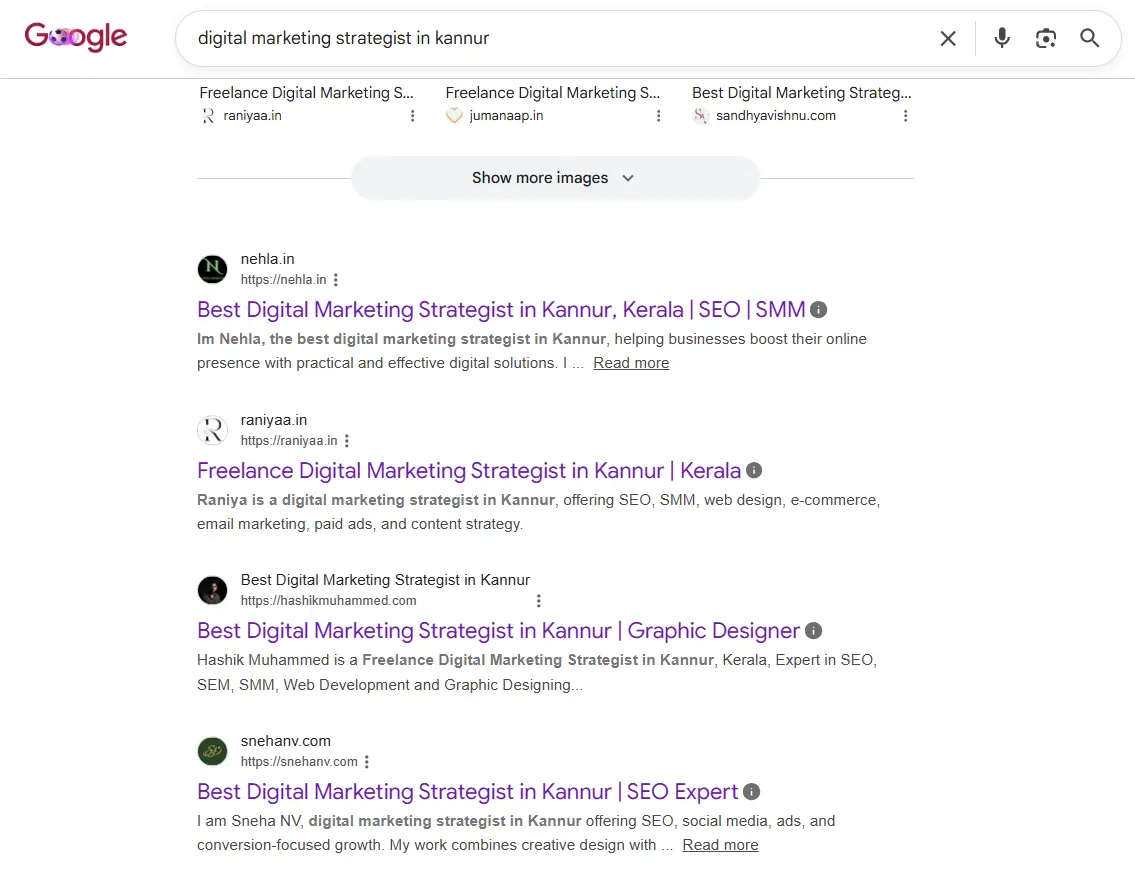Open the three-dot menu next to https://raniyaa.in
1135x882 pixels.
pyautogui.click(x=347, y=440)
